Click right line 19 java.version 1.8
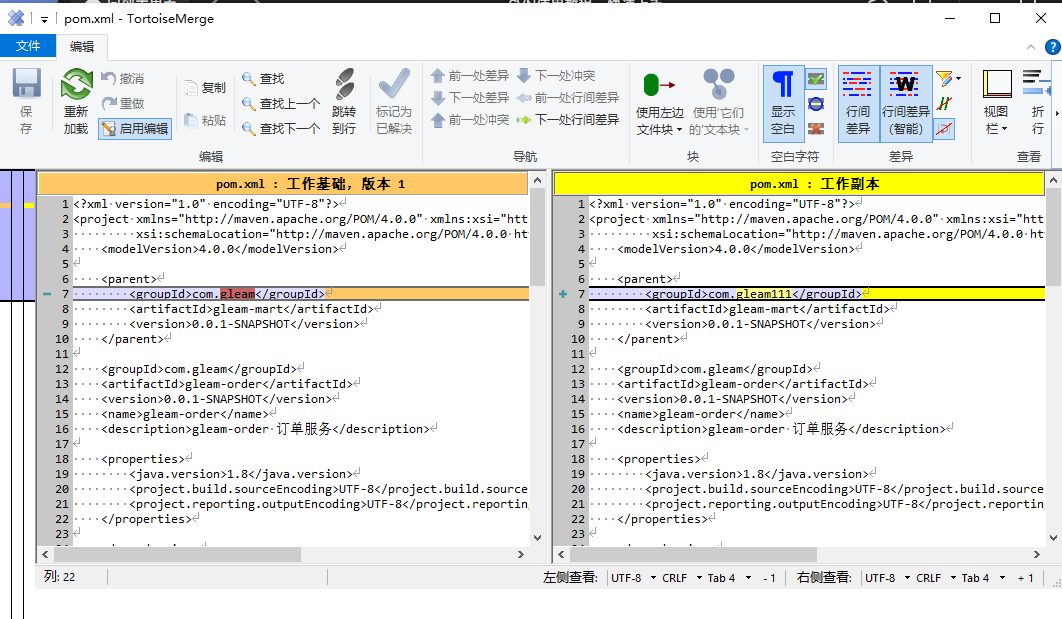 pyautogui.click(x=757, y=474)
